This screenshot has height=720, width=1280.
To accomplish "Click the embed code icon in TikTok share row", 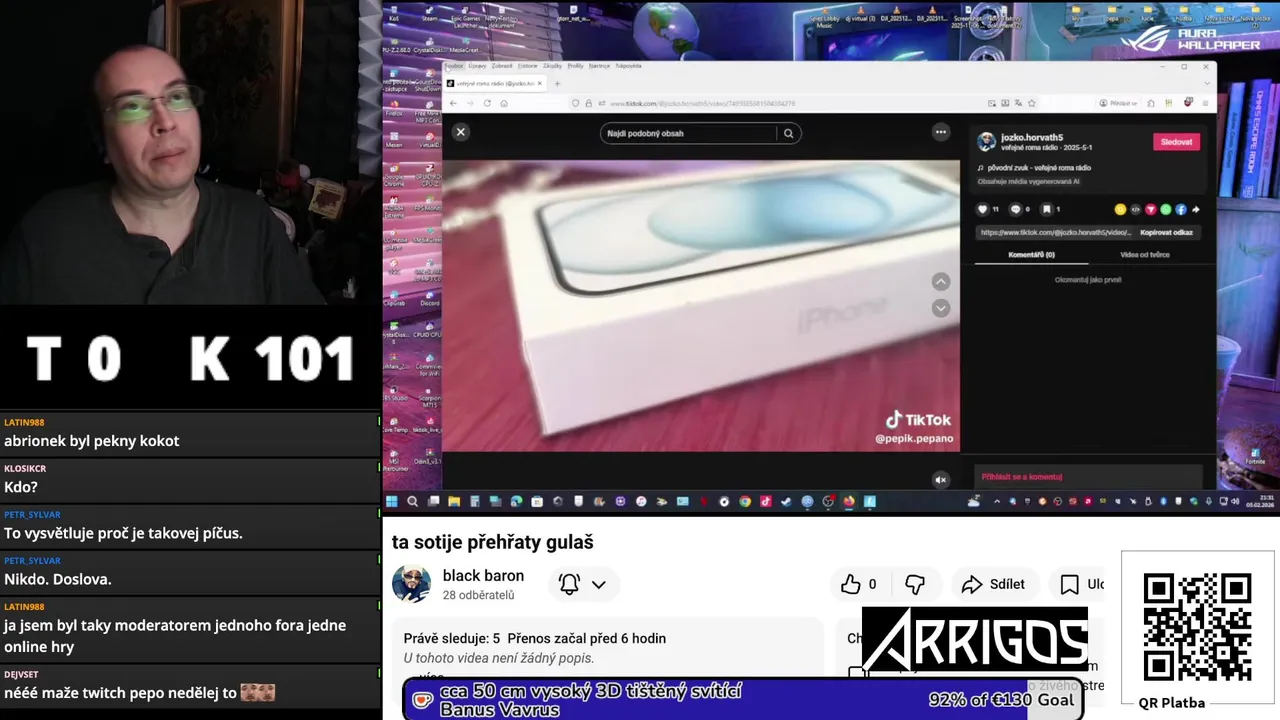I will [x=1136, y=209].
